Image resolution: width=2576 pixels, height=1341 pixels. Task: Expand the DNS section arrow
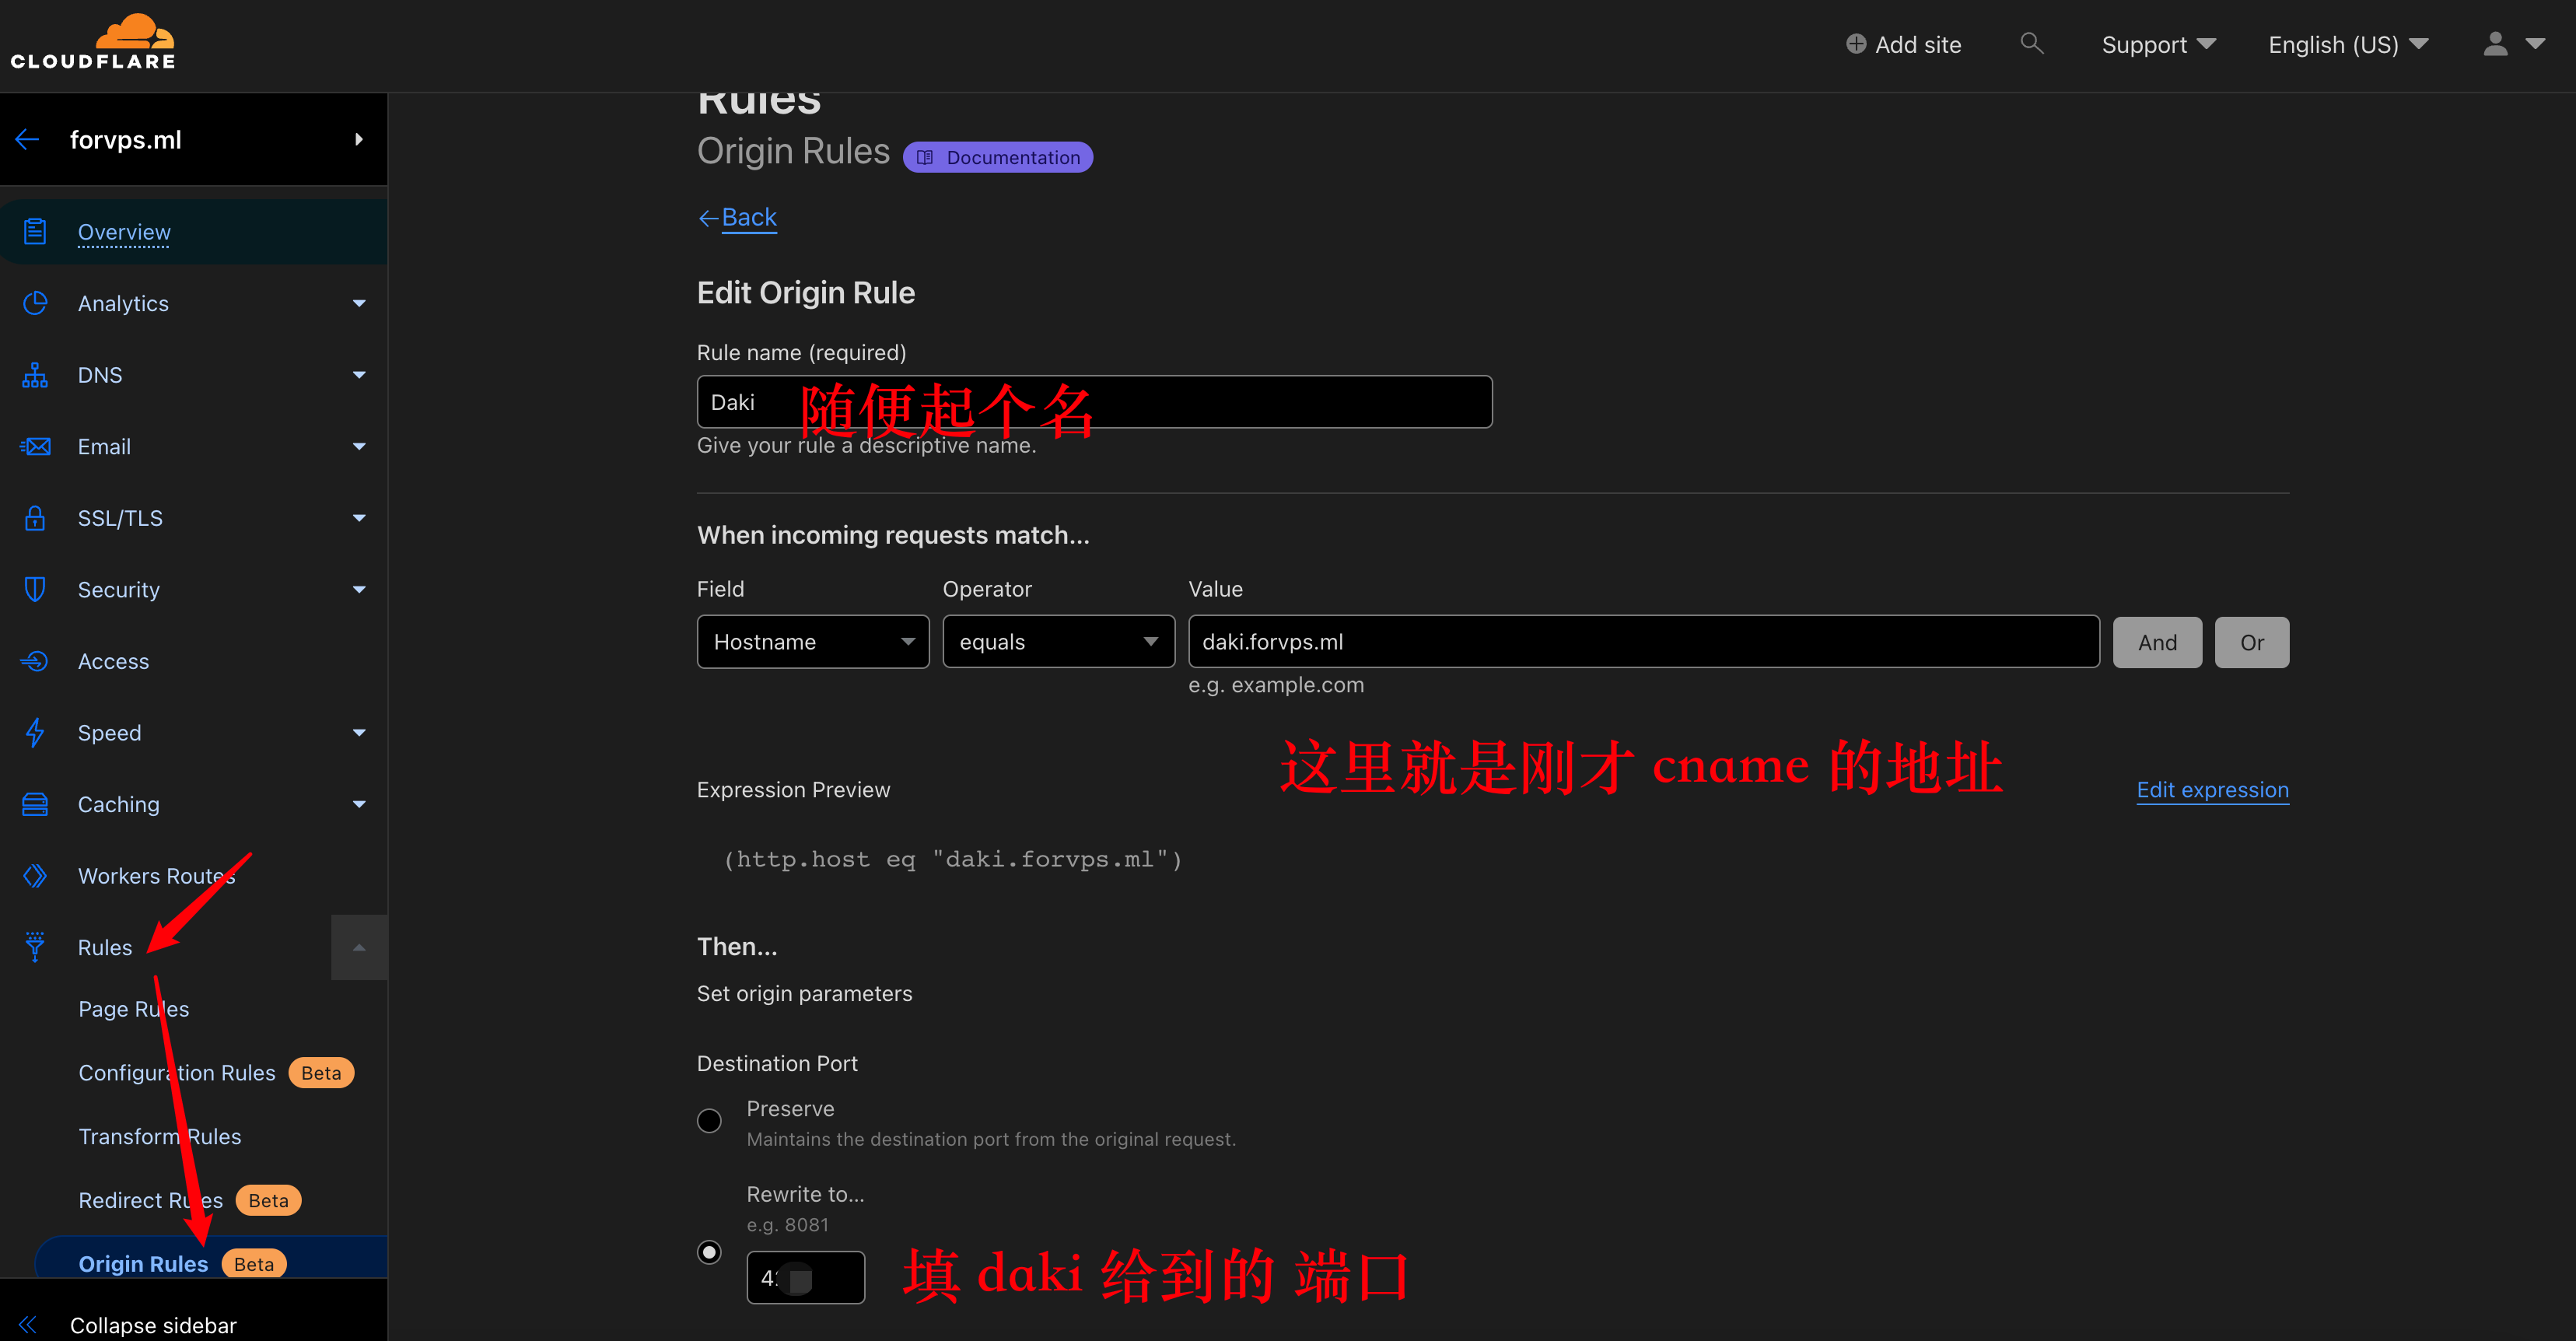[x=359, y=375]
